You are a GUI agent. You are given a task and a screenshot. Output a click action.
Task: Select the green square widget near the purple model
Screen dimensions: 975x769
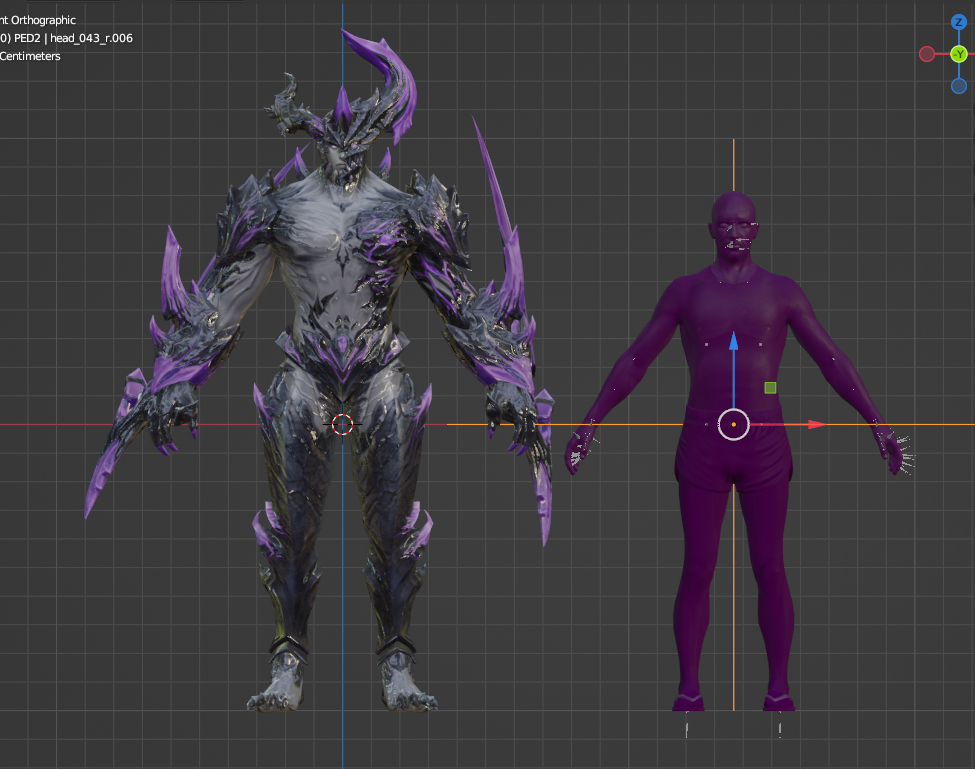[x=769, y=387]
